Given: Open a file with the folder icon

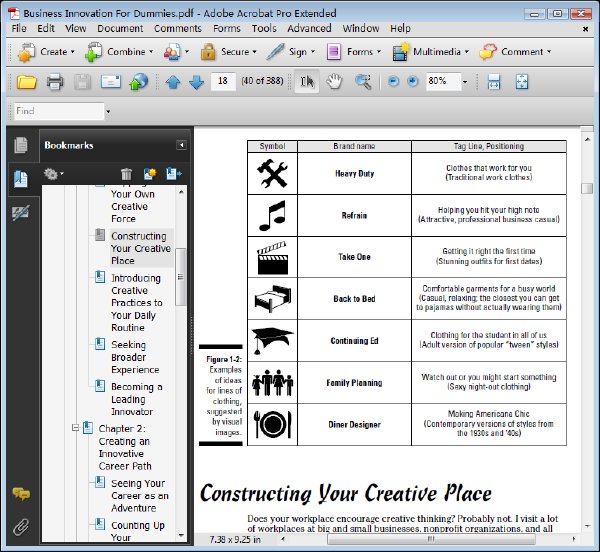Looking at the screenshot, I should coord(26,82).
